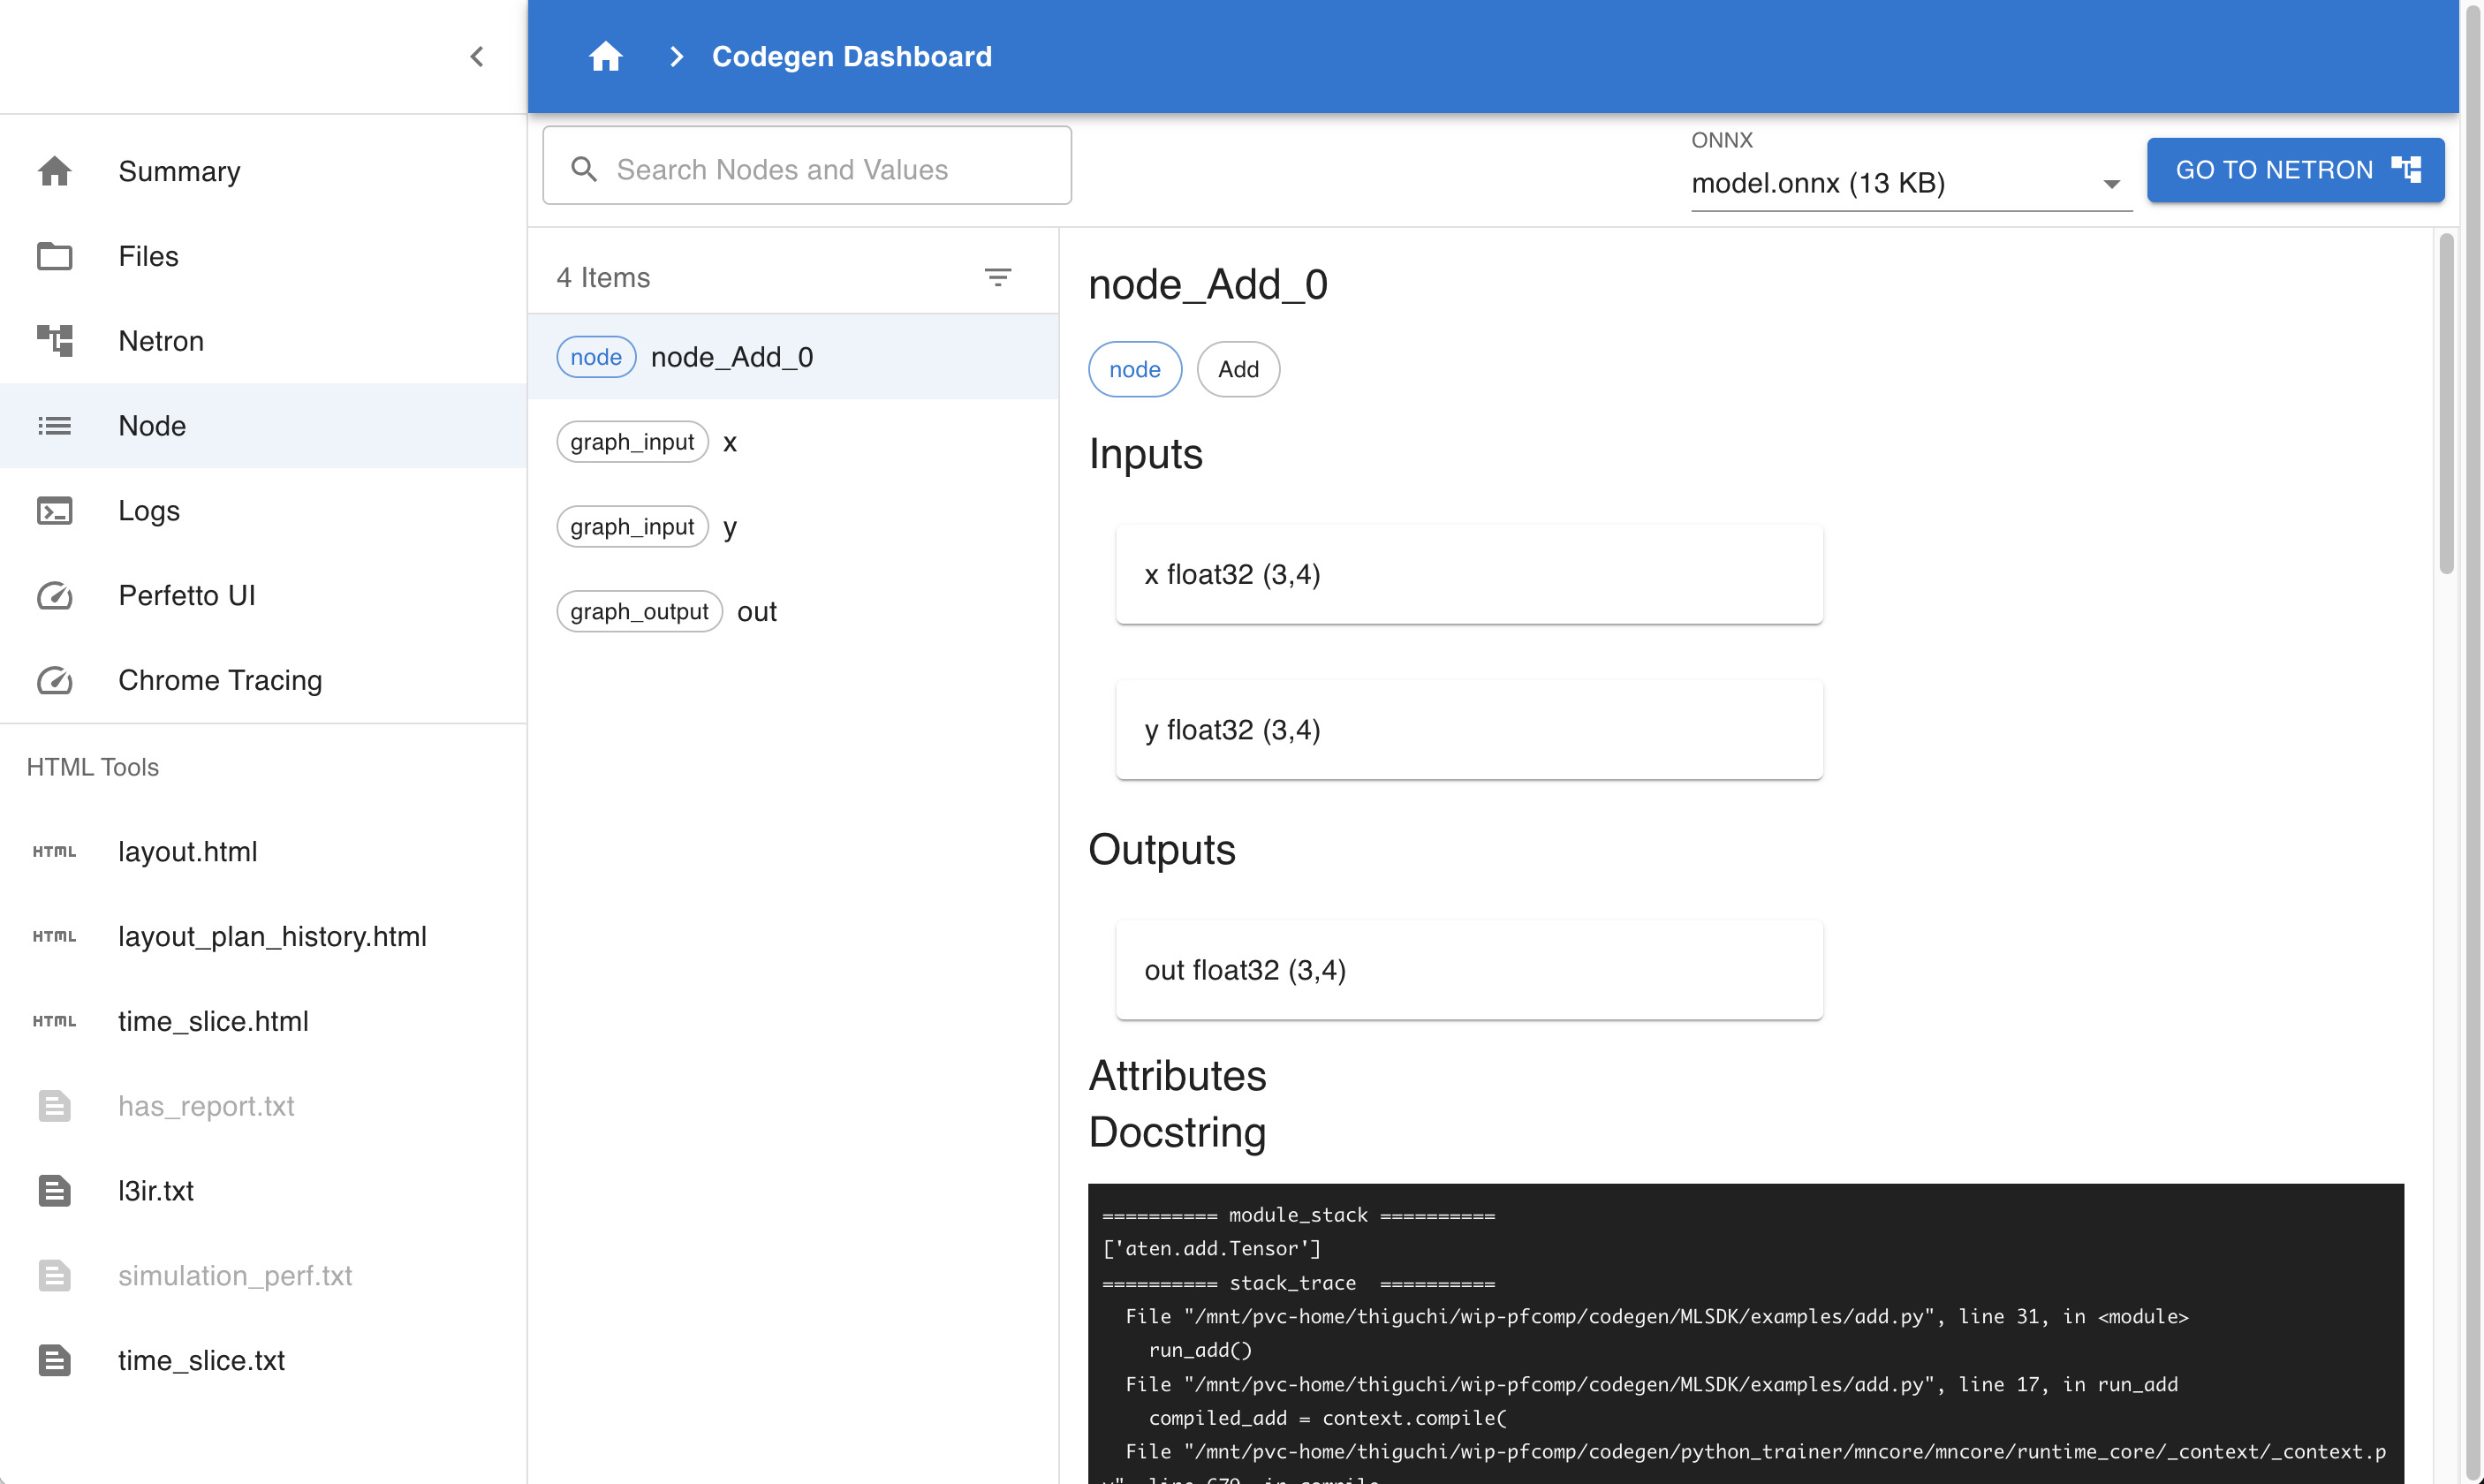Select the graph_output out list item
The width and height of the screenshot is (2484, 1484).
pyautogui.click(x=756, y=612)
